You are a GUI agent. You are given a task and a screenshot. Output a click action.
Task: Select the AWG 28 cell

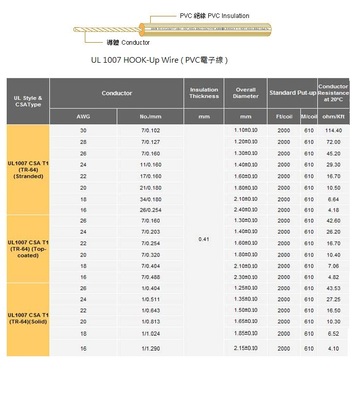[83, 142]
